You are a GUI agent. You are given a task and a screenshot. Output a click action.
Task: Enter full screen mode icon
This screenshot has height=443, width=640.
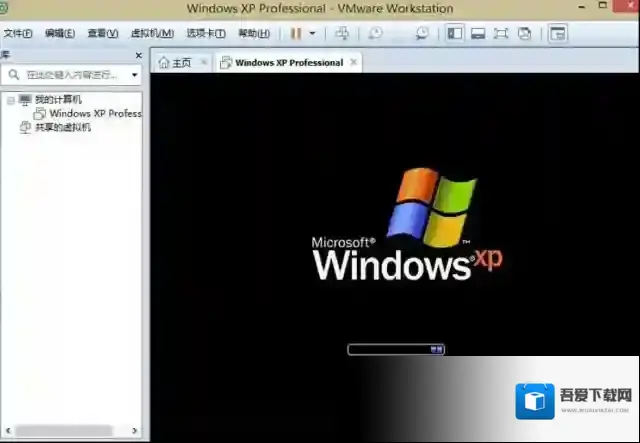click(501, 33)
